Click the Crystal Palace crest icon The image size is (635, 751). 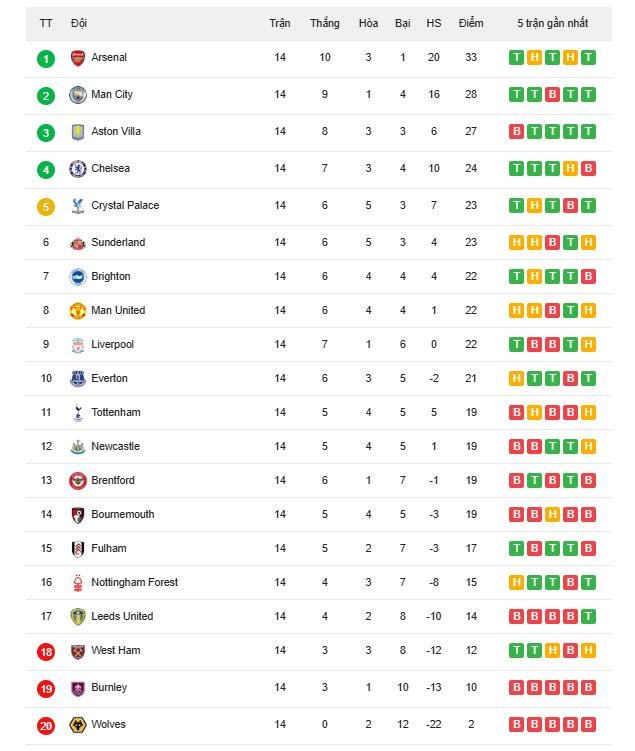78,206
